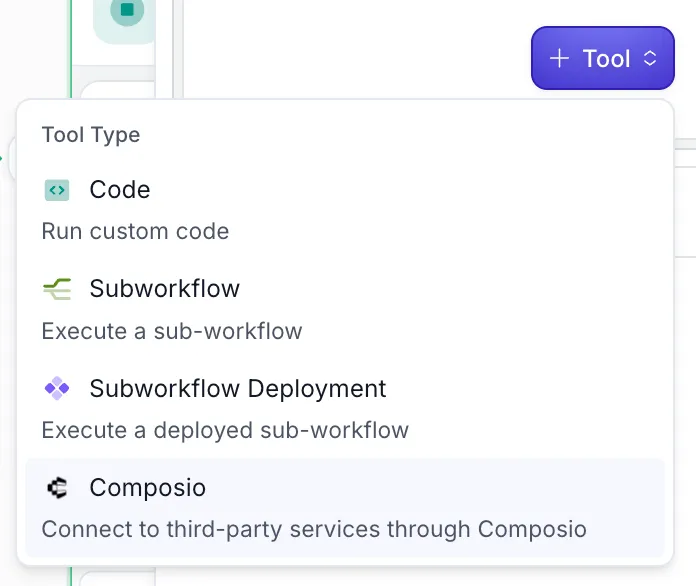Click the Composio logo icon

57,487
